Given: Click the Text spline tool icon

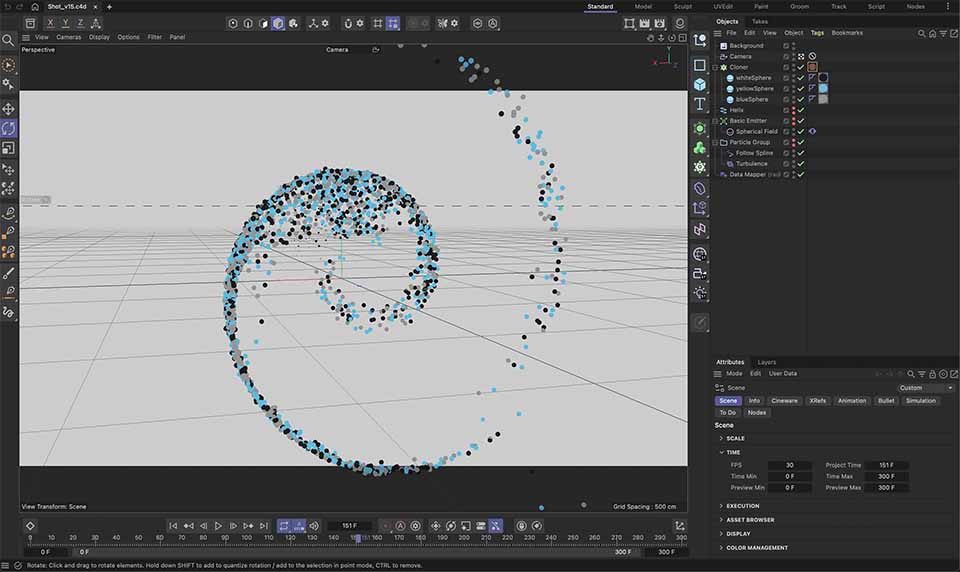Looking at the screenshot, I should (700, 104).
